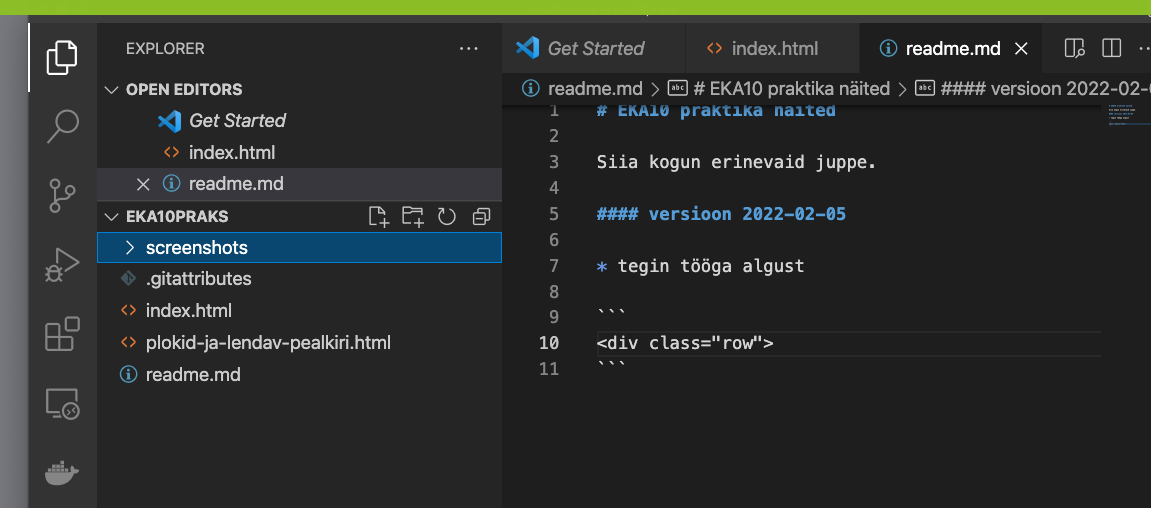1151x508 pixels.
Task: Open the Search view in activity bar
Action: pyautogui.click(x=62, y=126)
